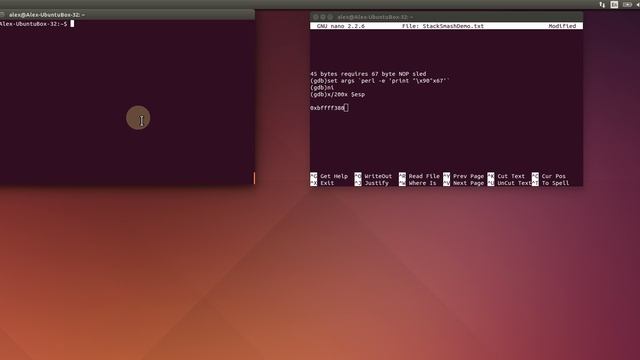Click the Where Is shortcut in nano

(418, 183)
